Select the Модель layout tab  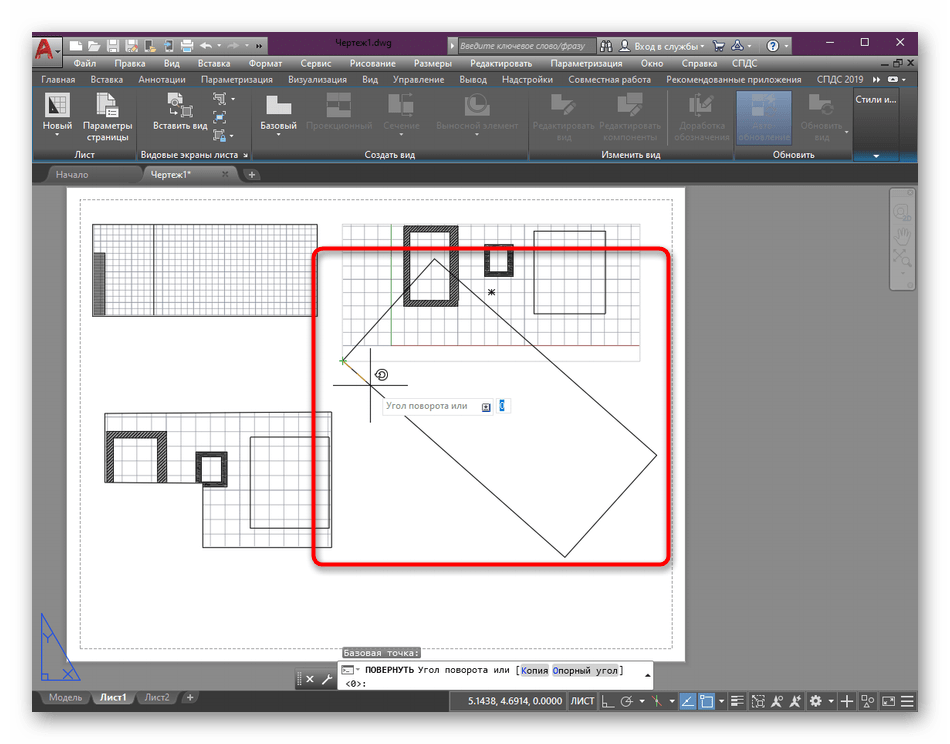pyautogui.click(x=65, y=697)
